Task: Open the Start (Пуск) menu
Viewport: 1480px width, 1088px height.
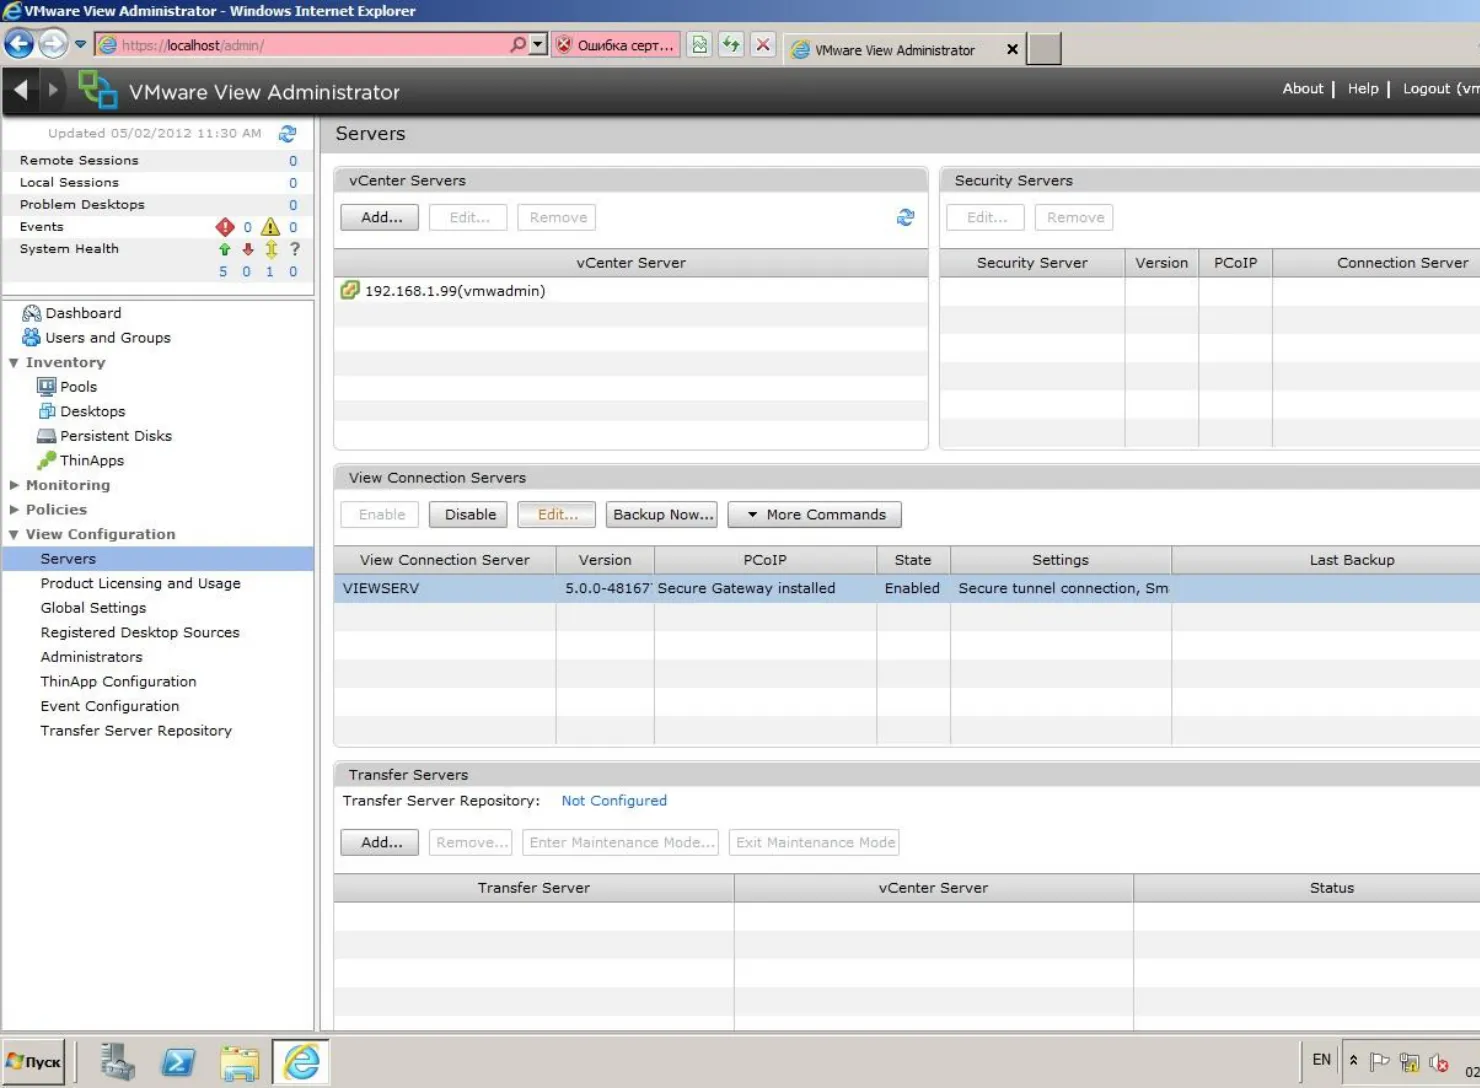Action: point(34,1062)
